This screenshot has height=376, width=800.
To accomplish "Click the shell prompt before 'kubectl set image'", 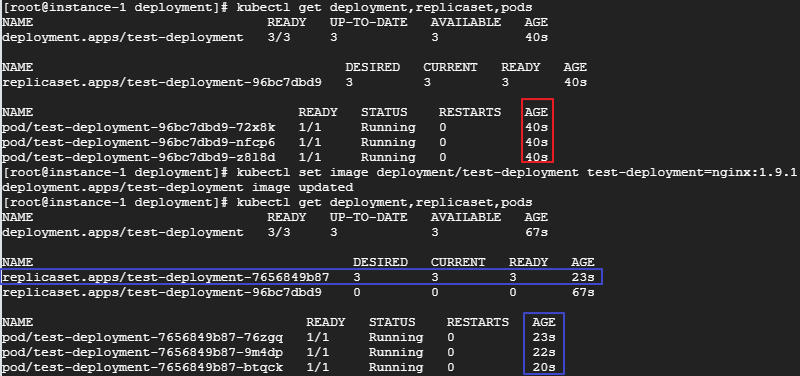I will pyautogui.click(x=115, y=172).
